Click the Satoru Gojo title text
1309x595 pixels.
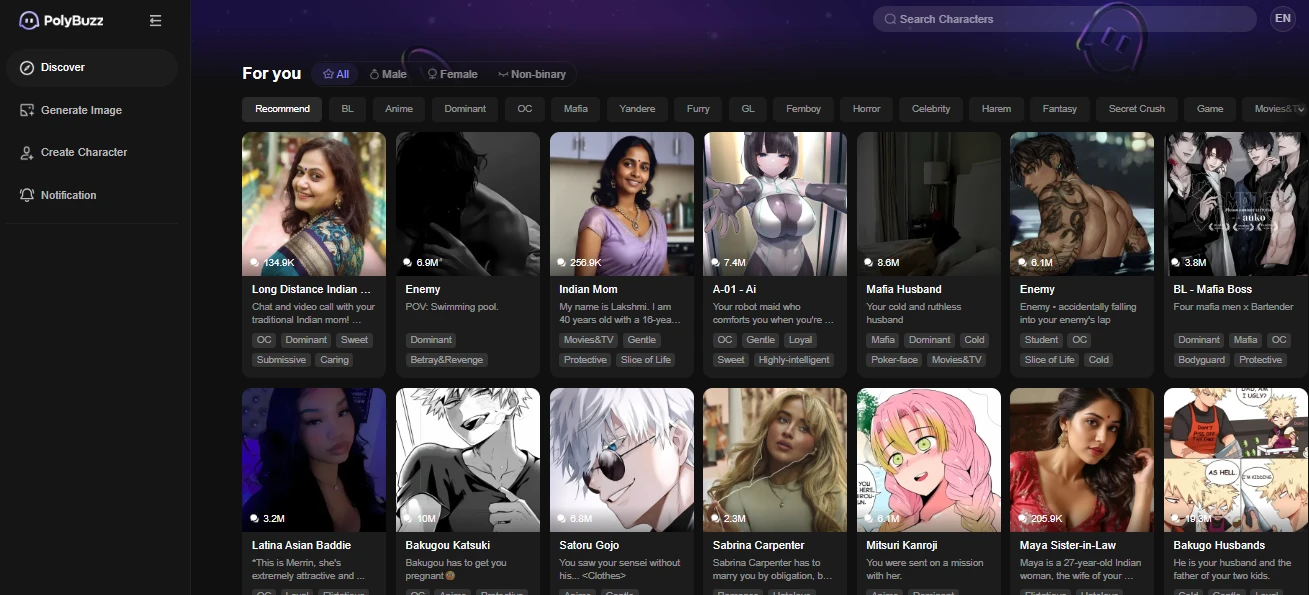[589, 545]
